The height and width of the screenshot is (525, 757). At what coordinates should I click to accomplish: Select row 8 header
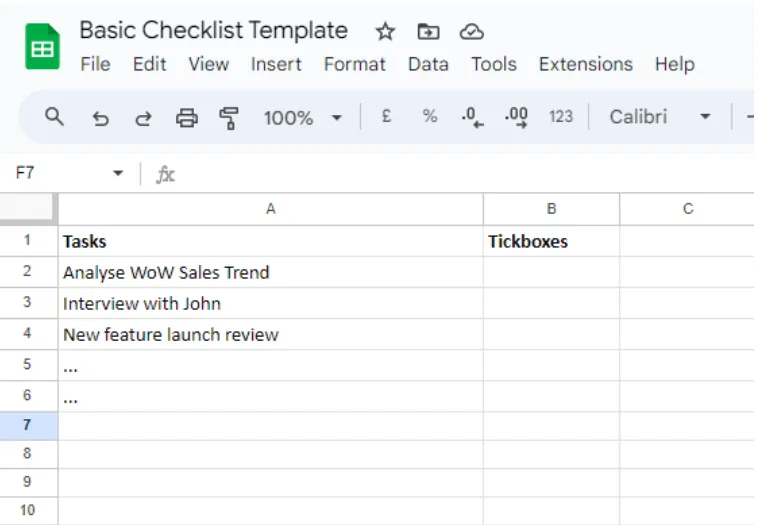click(28, 454)
